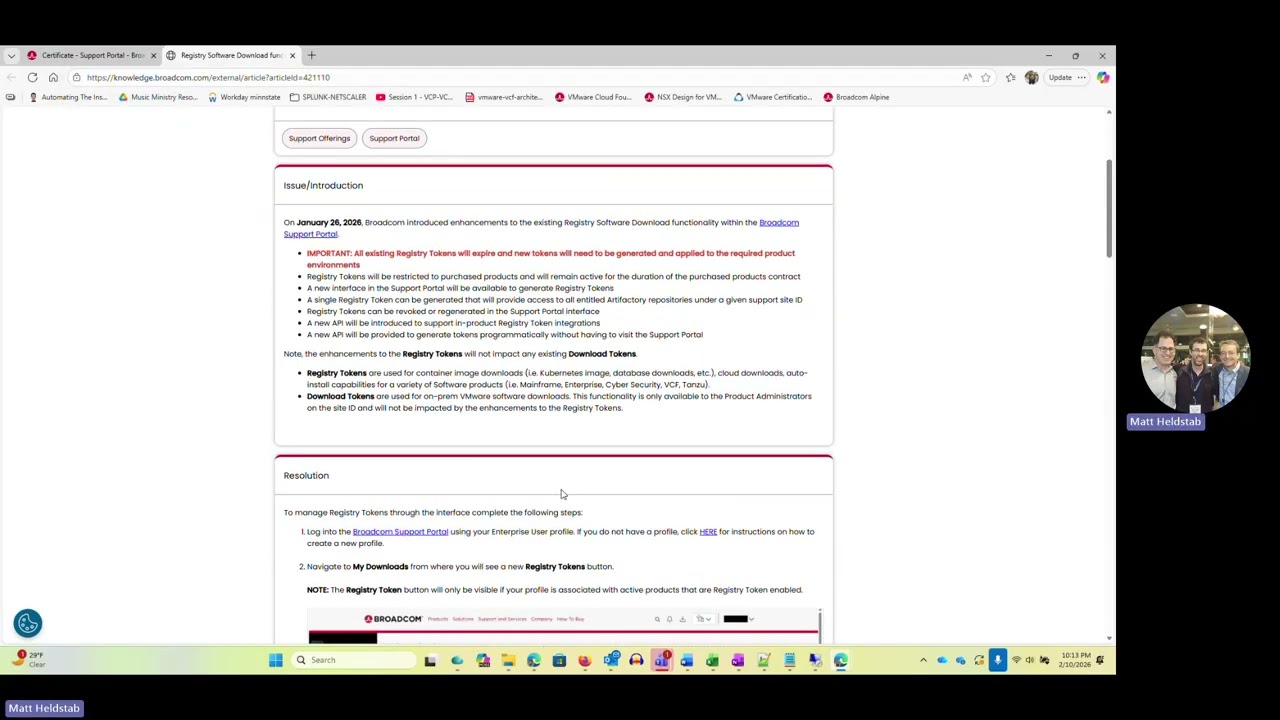Show hidden system tray icons chevron
This screenshot has width=1280, height=720.
(923, 660)
